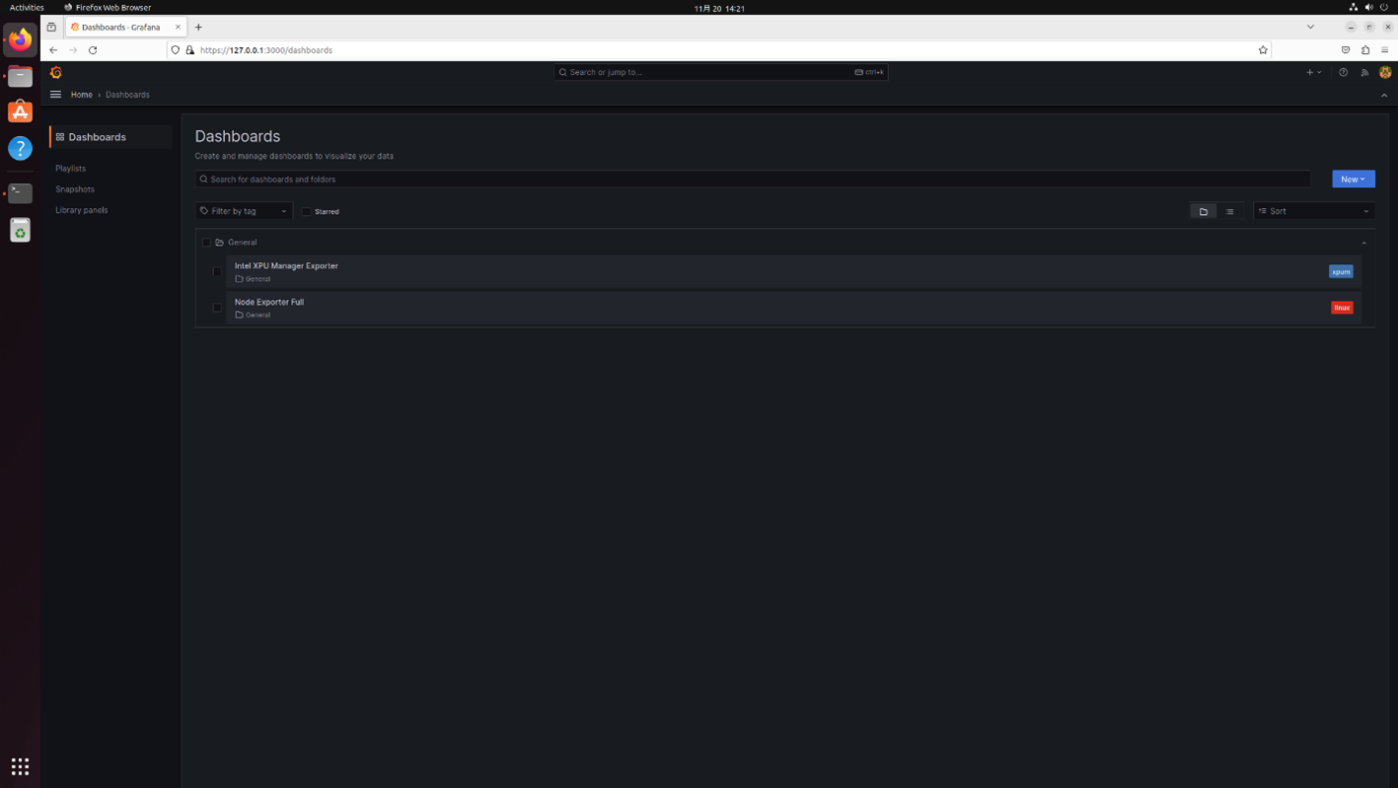Viewport: 1398px width, 788px height.
Task: Bookmark this page with the star icon
Action: (x=1263, y=50)
